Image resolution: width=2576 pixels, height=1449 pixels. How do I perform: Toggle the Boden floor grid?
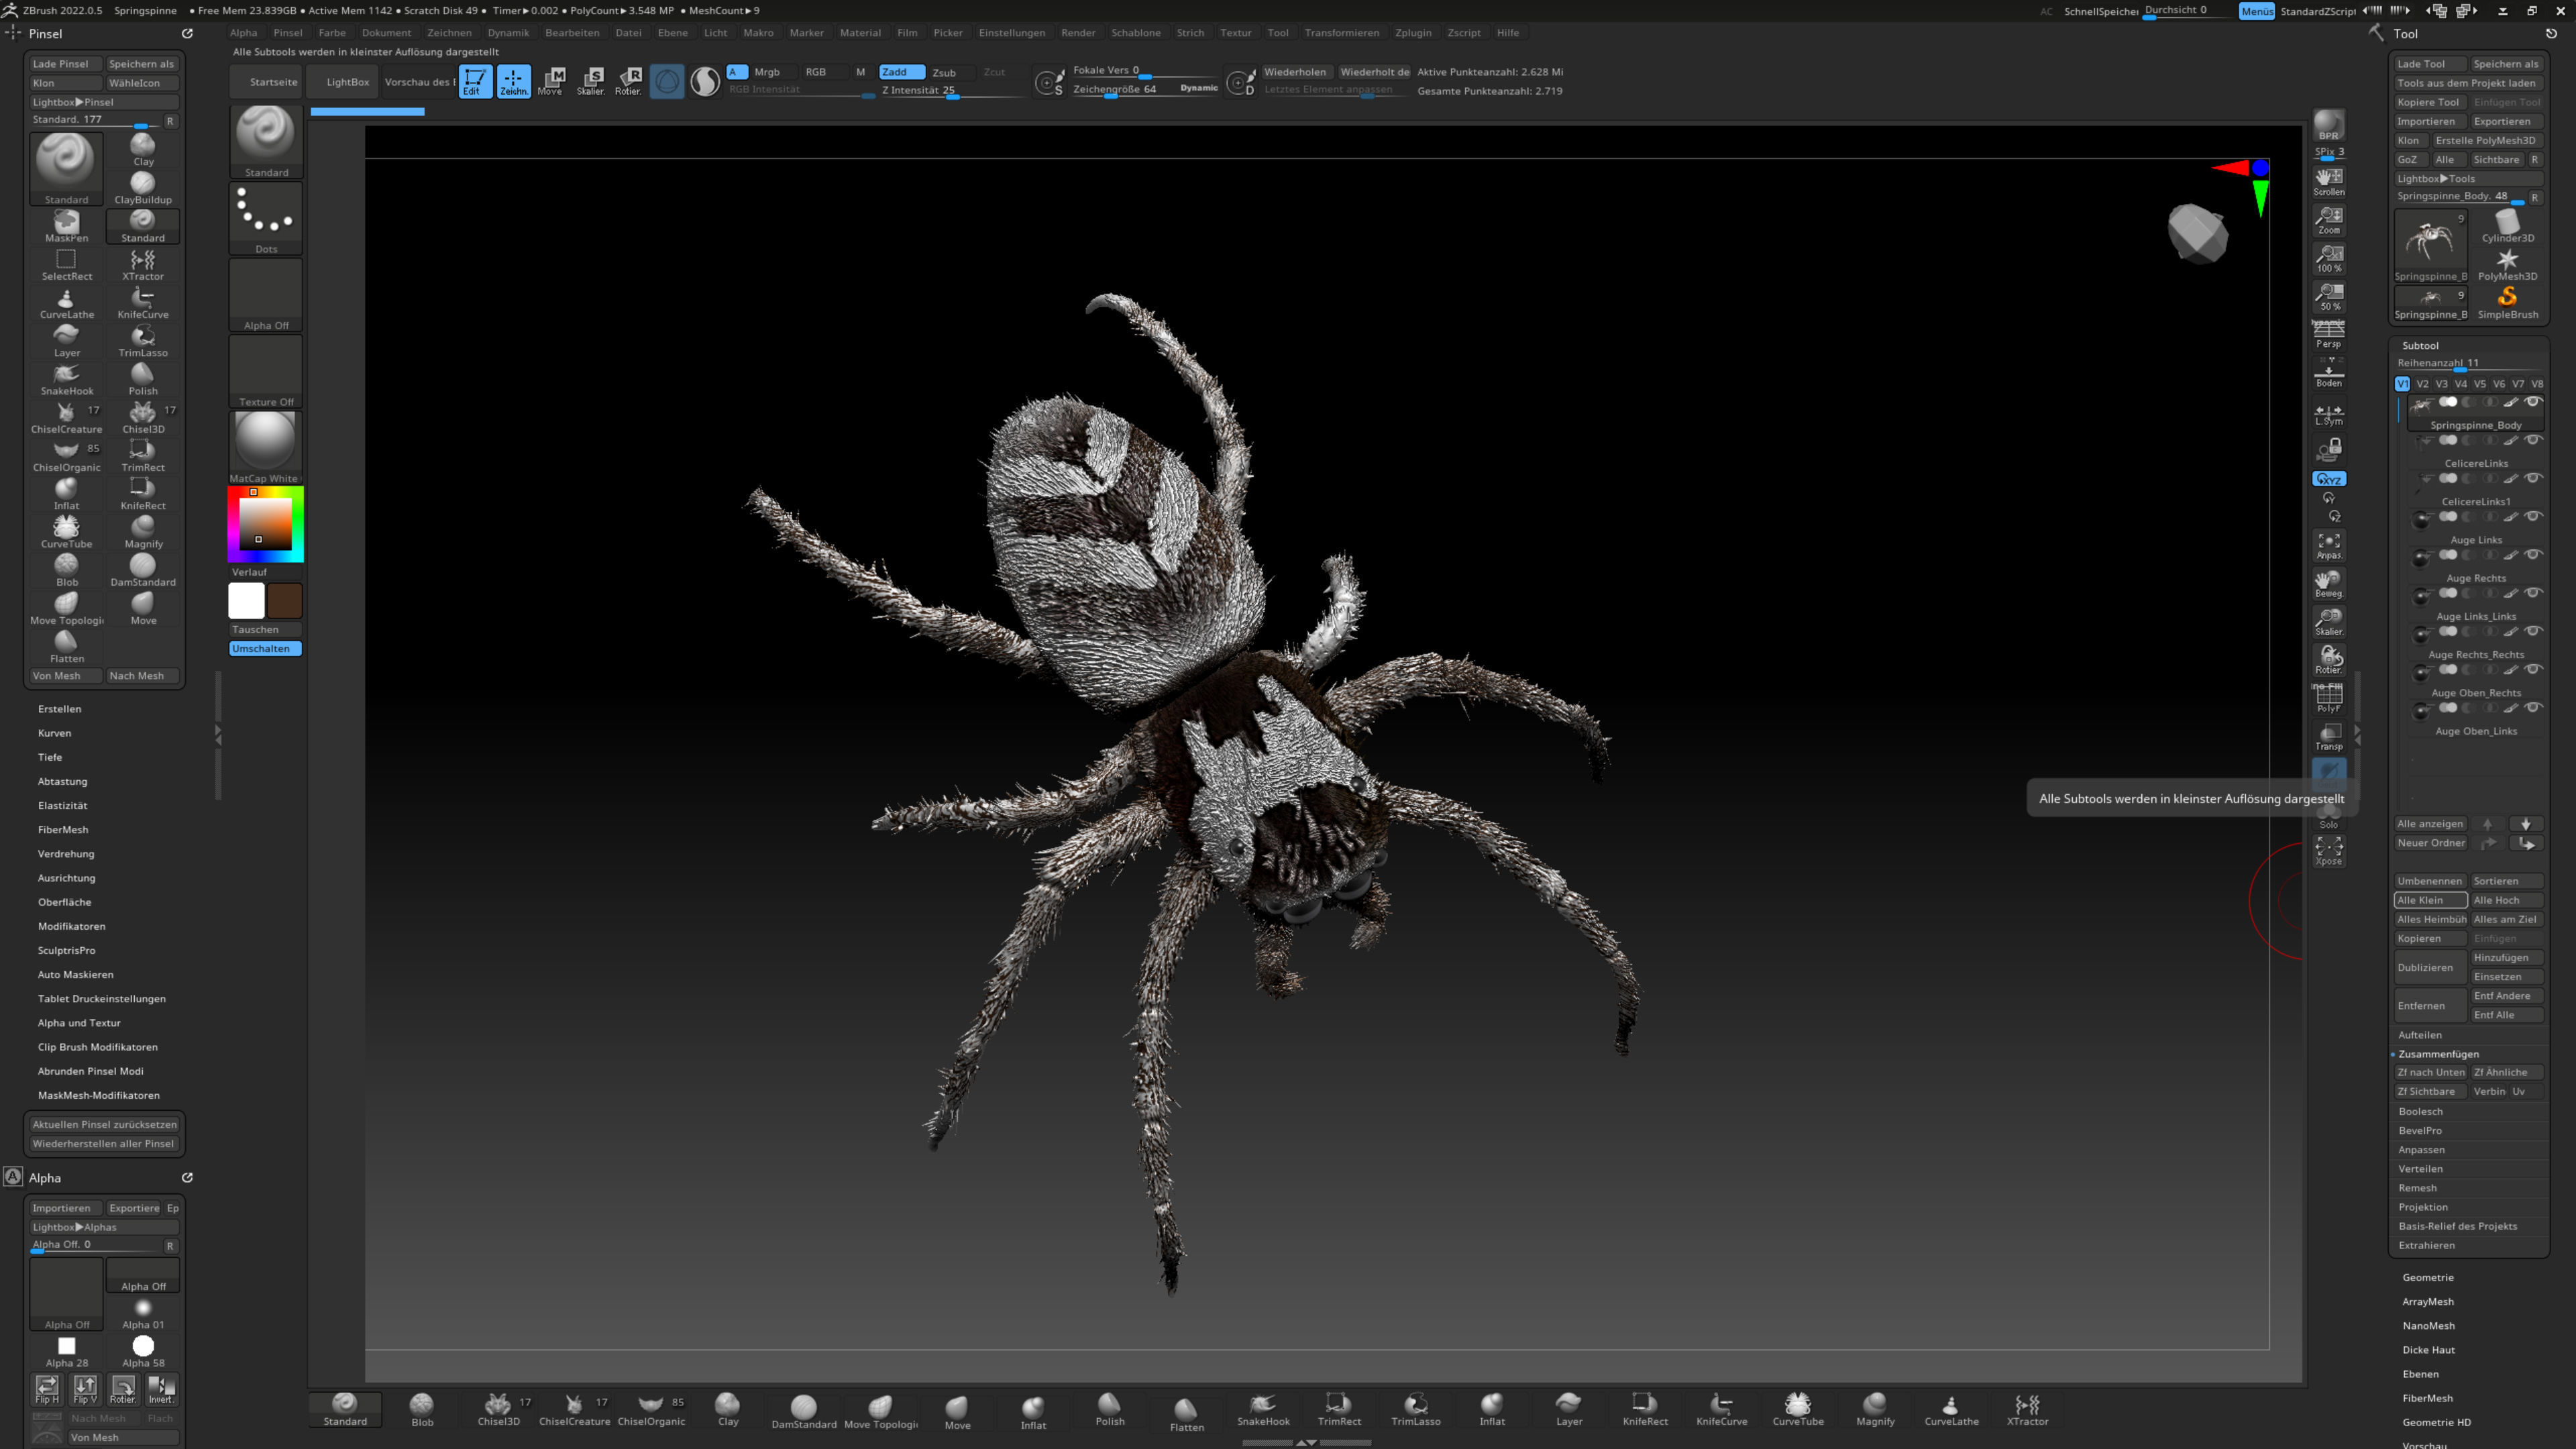pos(2328,373)
